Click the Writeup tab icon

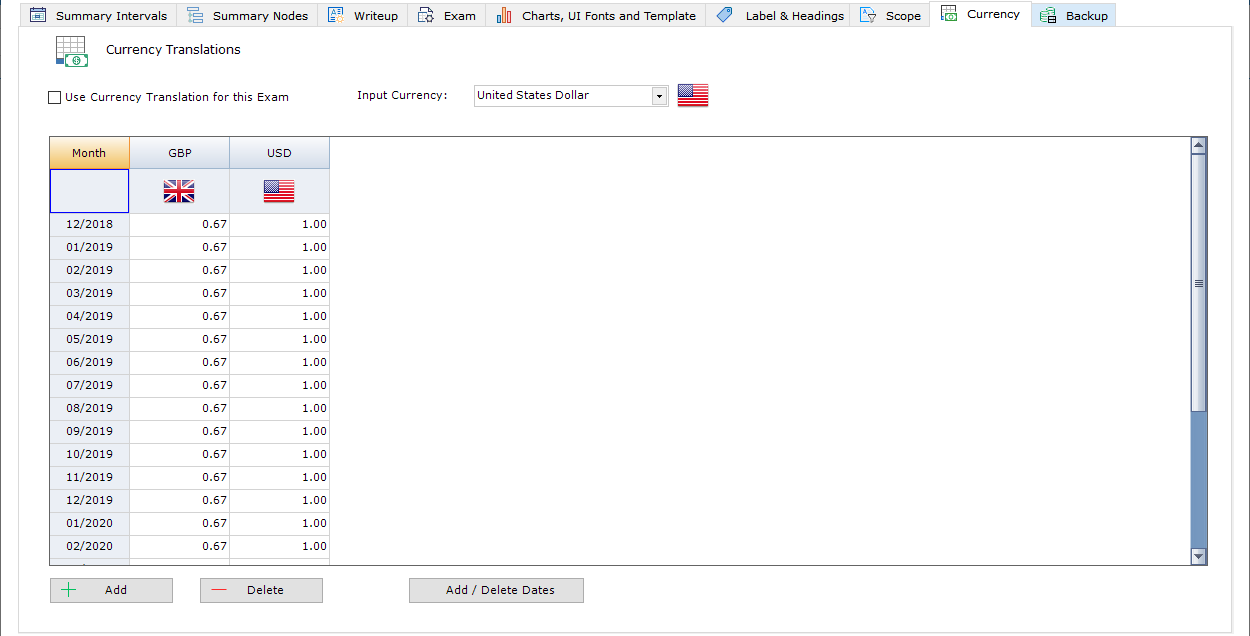tap(336, 15)
